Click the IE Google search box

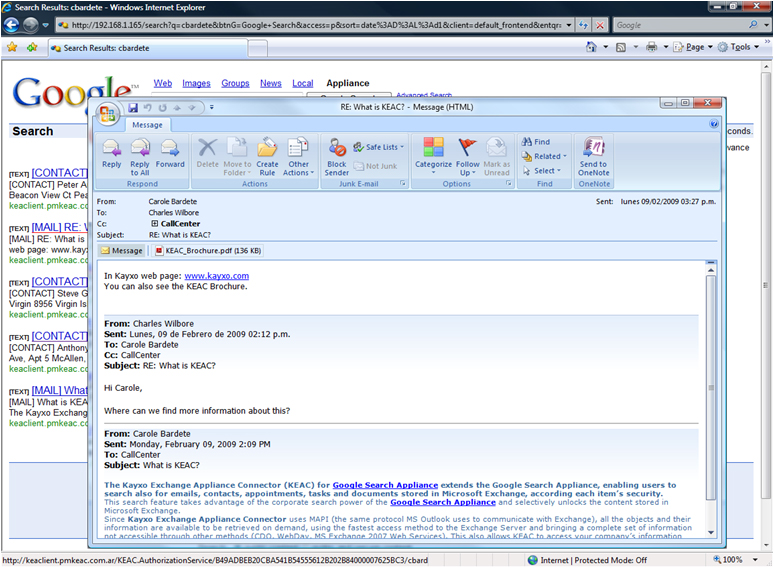click(x=681, y=25)
